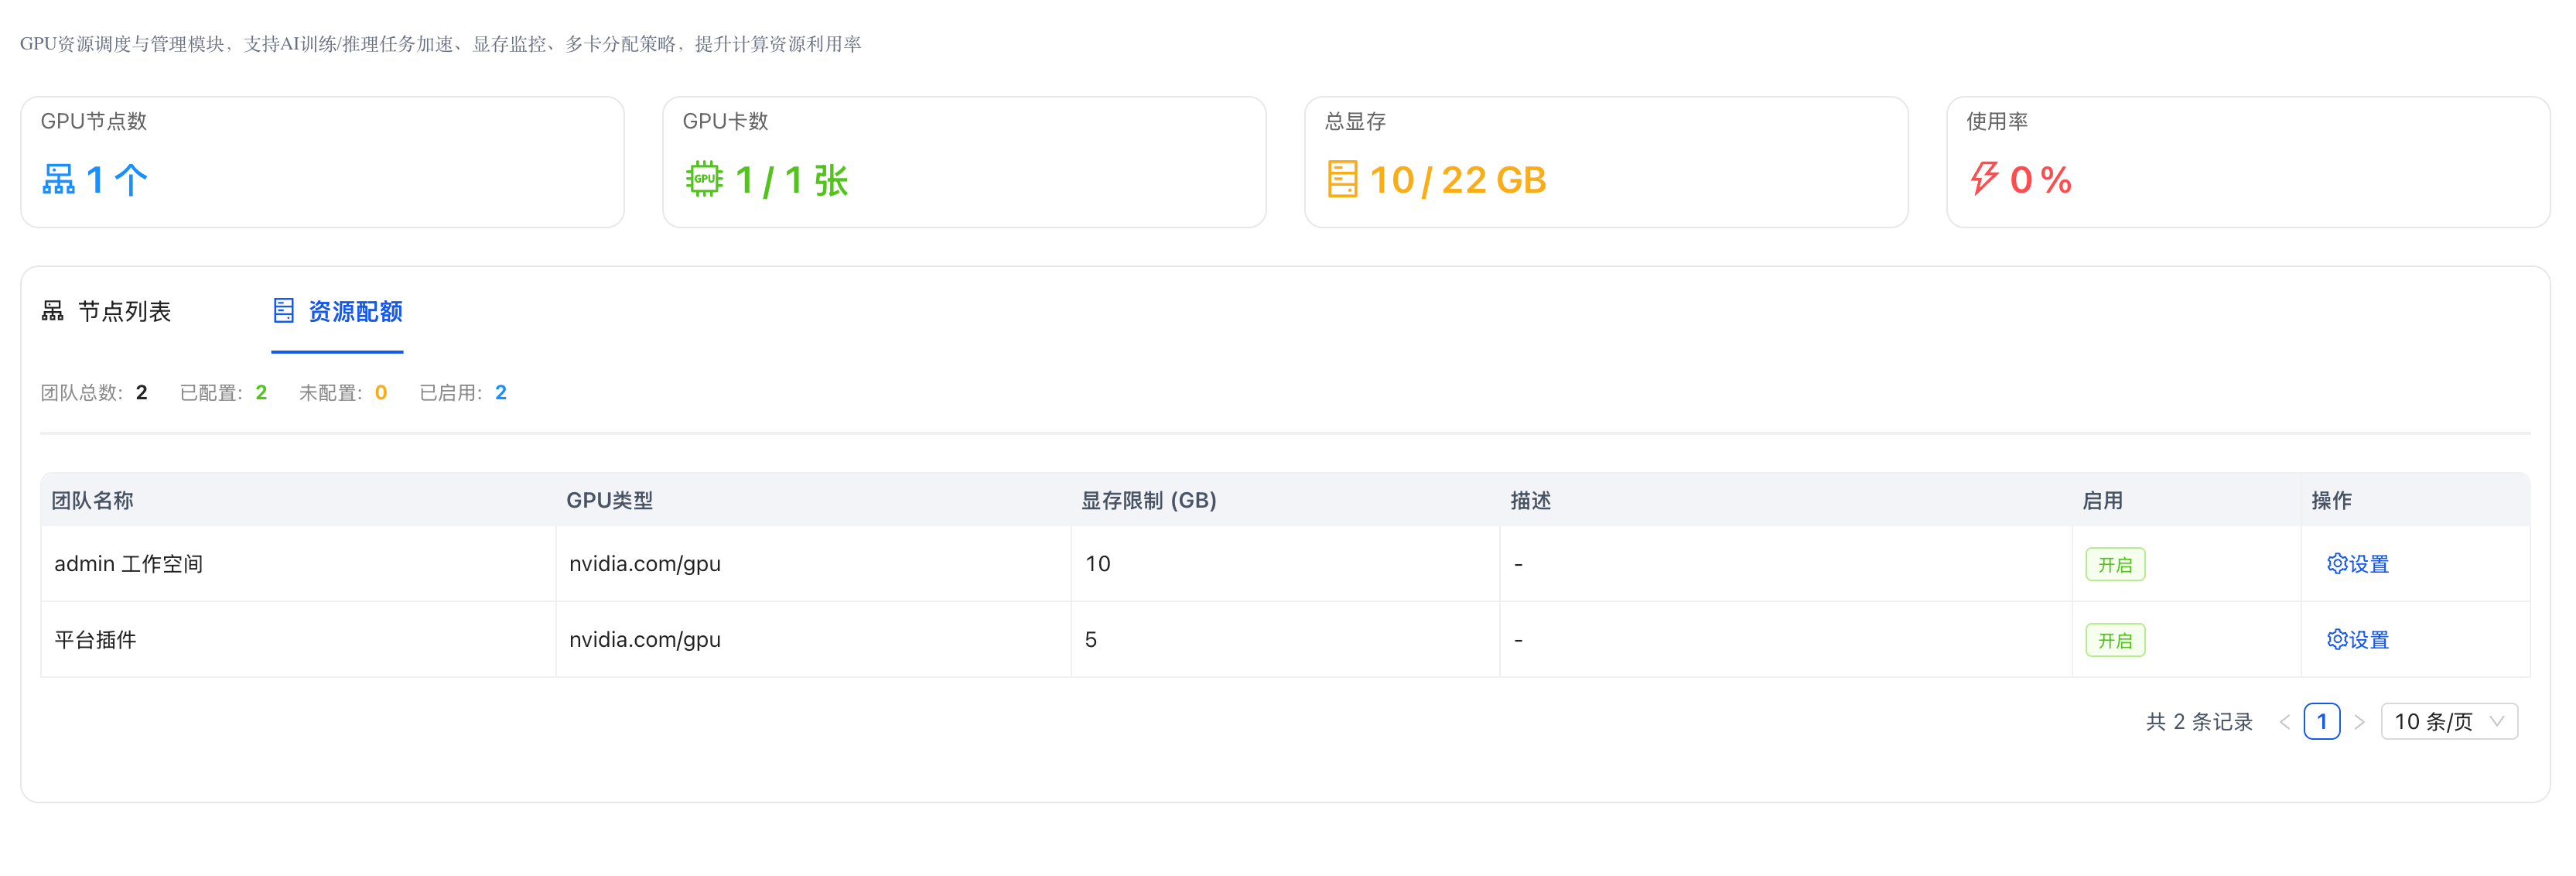The width and height of the screenshot is (2576, 876).
Task: Open 设置 for 平台插件 team
Action: coord(2368,640)
